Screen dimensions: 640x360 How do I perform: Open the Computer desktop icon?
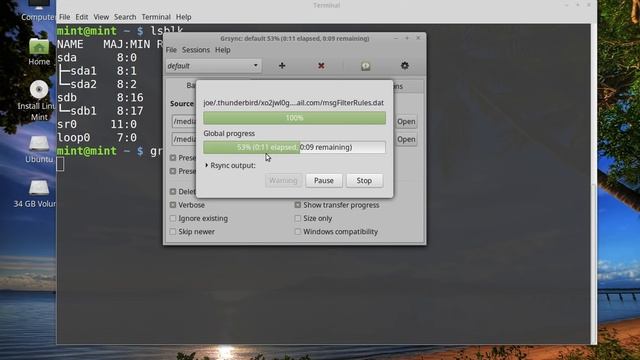pos(39,10)
